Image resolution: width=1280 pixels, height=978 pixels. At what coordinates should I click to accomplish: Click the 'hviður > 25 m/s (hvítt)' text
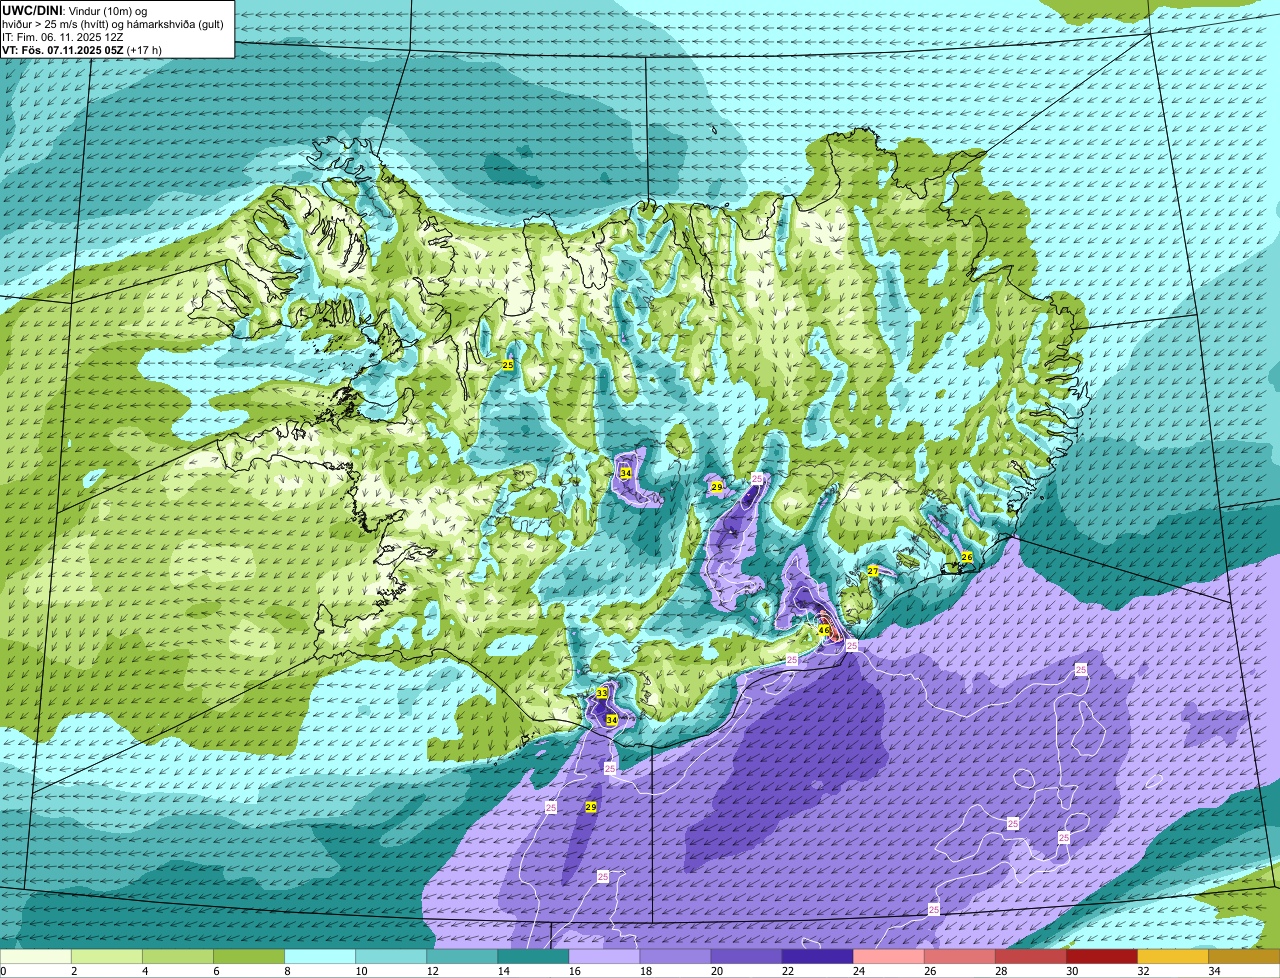(57, 24)
